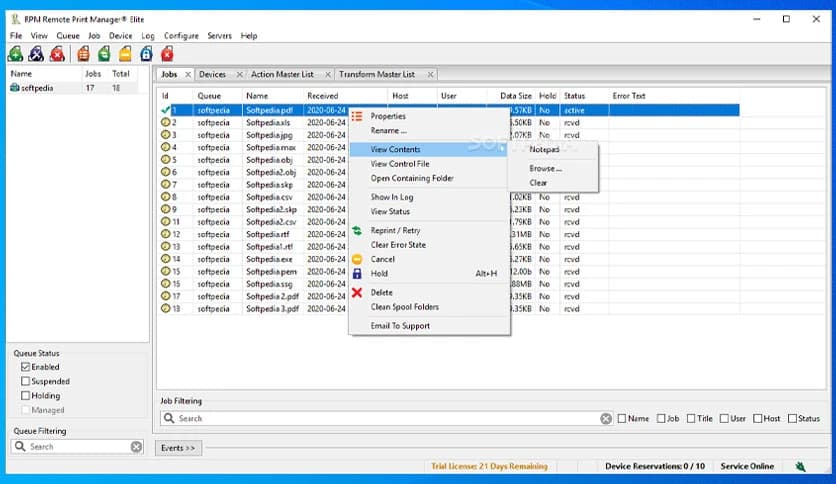This screenshot has height=484, width=836.
Task: Click the green arrows icon beside Reprint / Retry
Action: coord(357,230)
